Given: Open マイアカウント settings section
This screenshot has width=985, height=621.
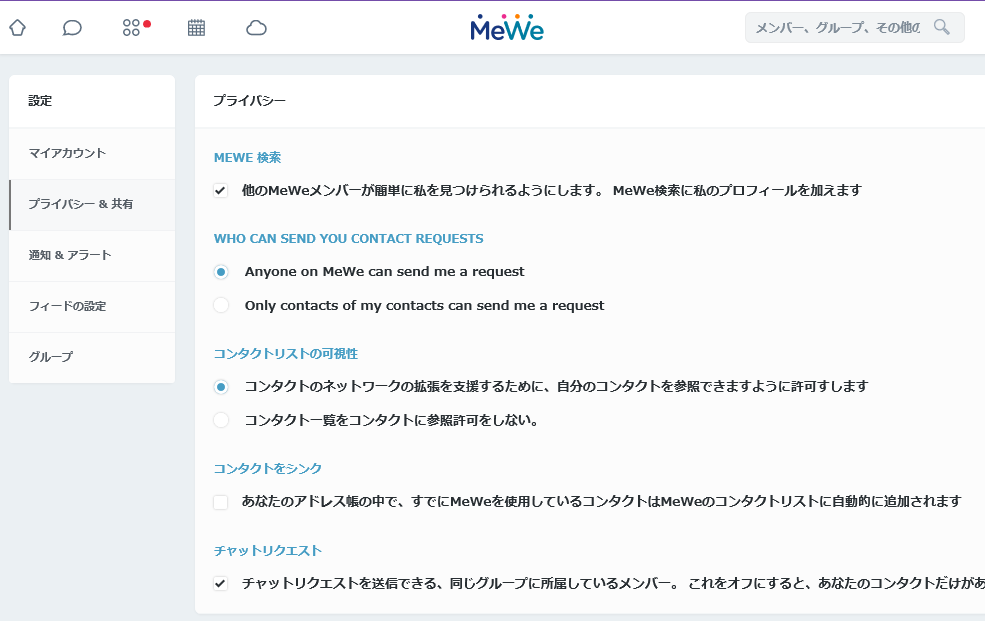Looking at the screenshot, I should 92,153.
